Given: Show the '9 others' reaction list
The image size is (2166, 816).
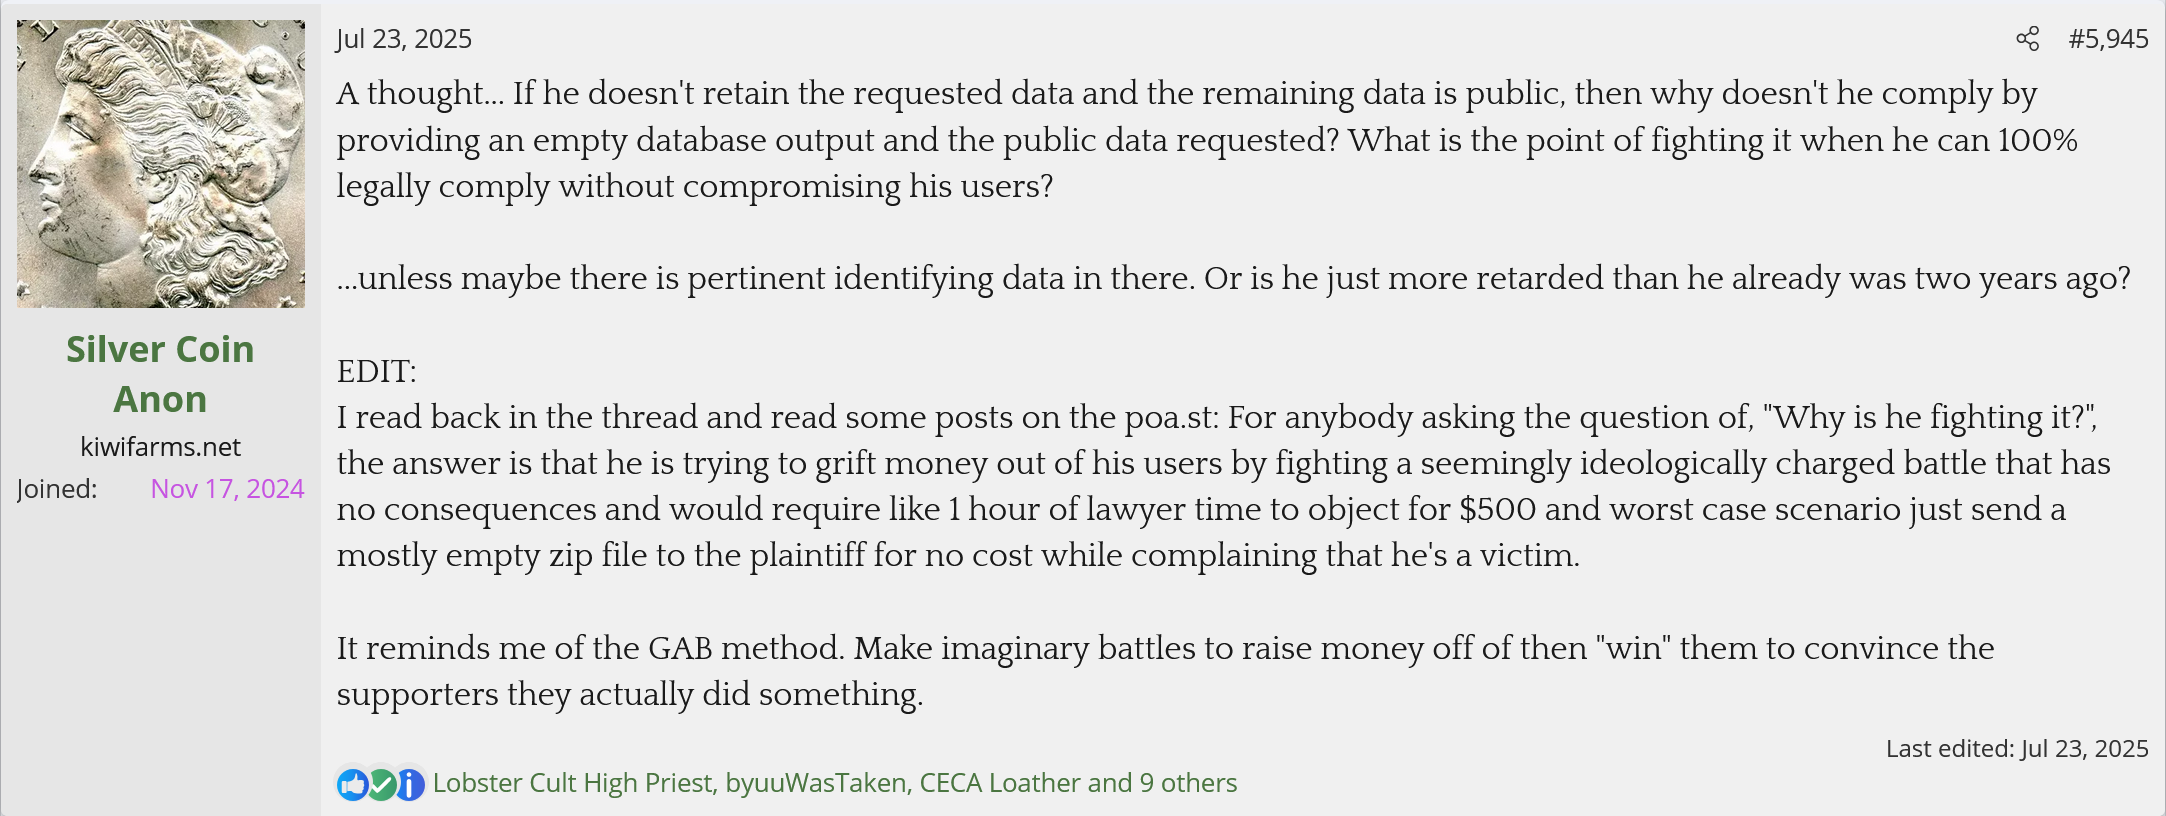Looking at the screenshot, I should (1188, 783).
